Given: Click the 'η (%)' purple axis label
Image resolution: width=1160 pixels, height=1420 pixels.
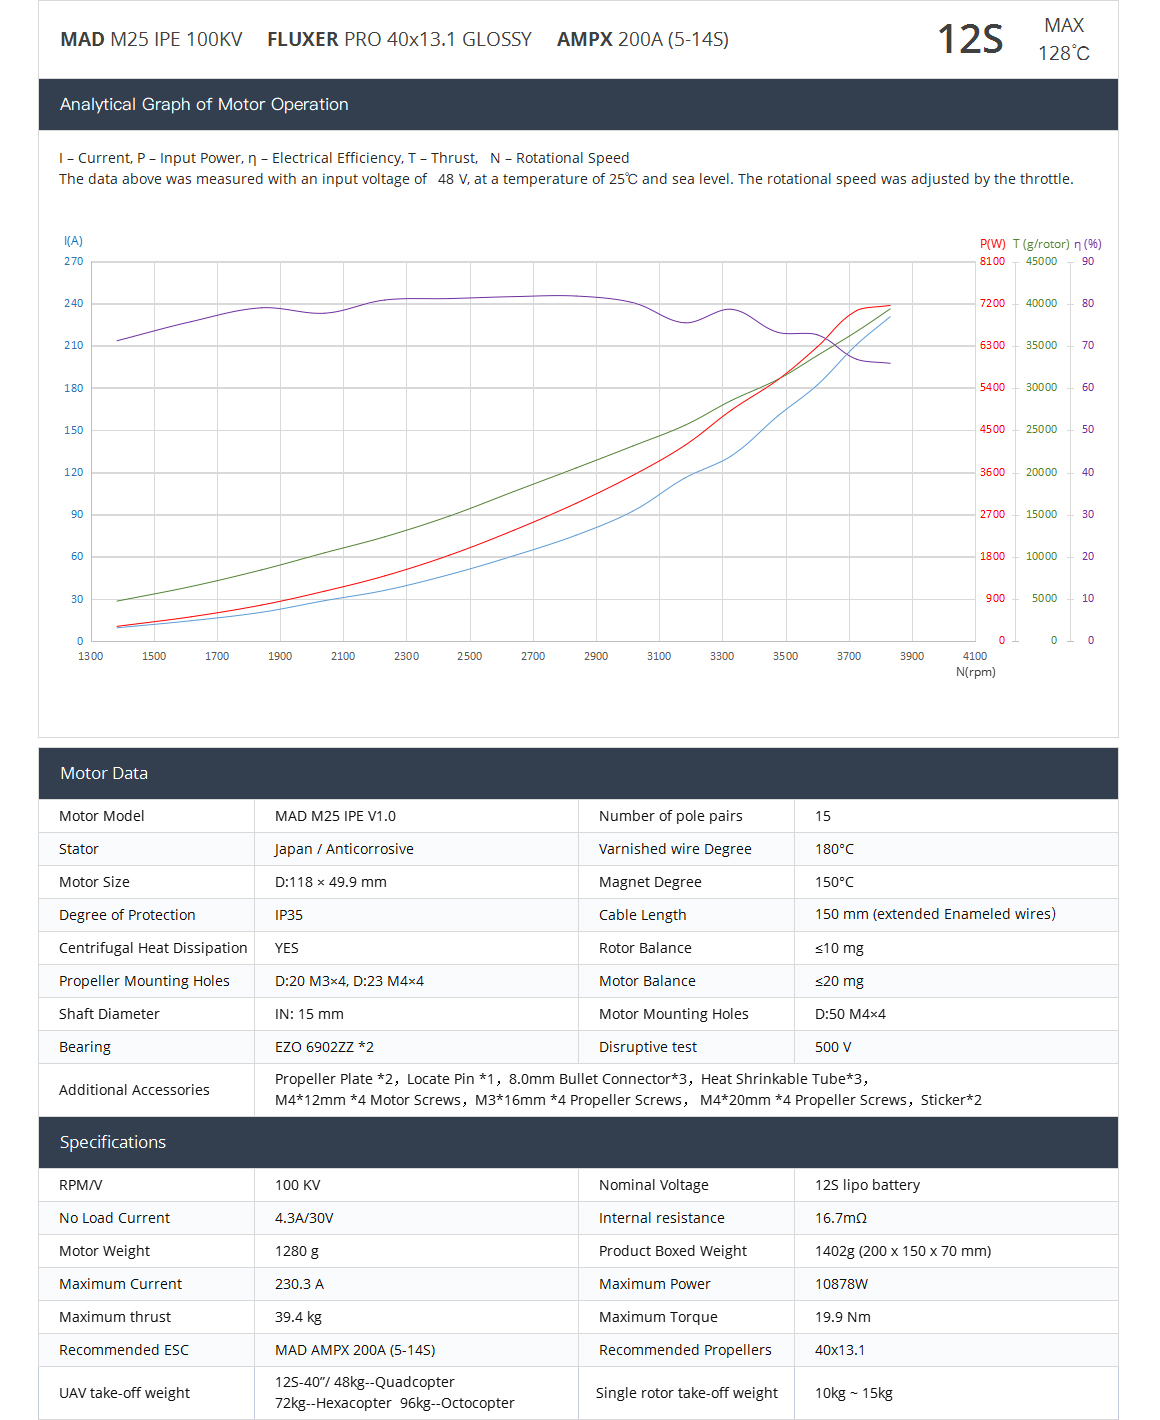Looking at the screenshot, I should click(1088, 244).
